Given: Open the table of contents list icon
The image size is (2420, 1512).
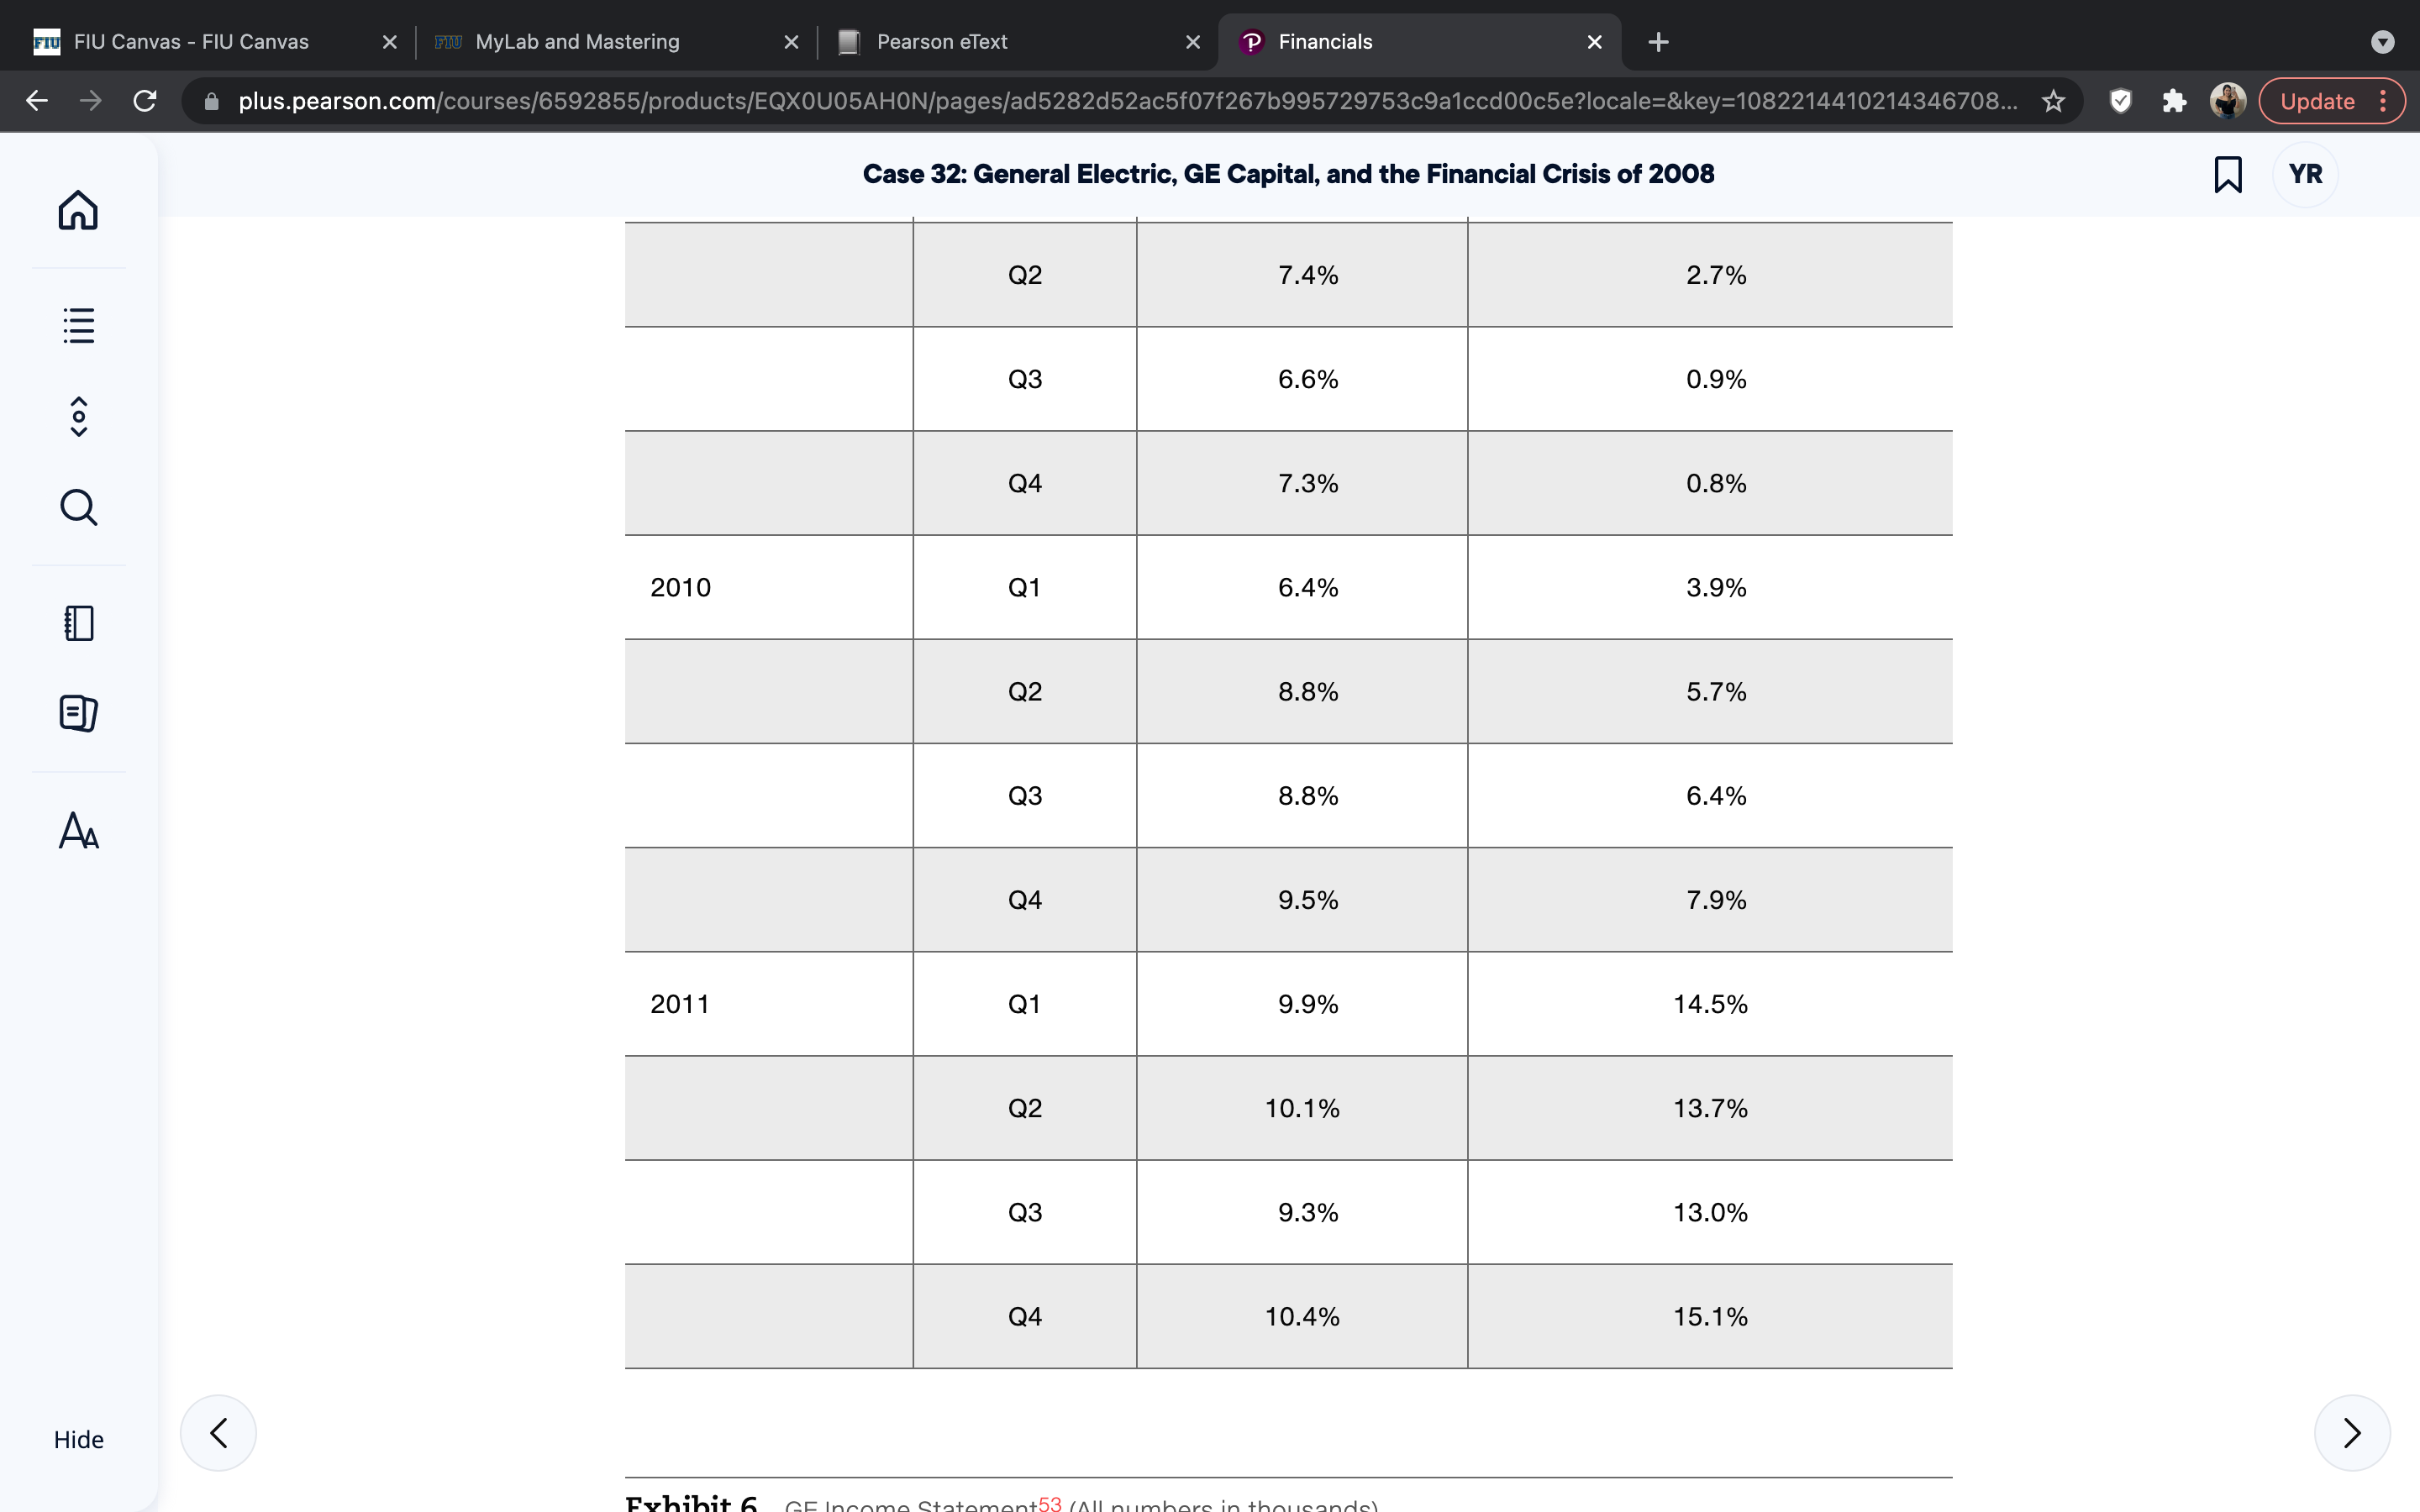Looking at the screenshot, I should [78, 325].
